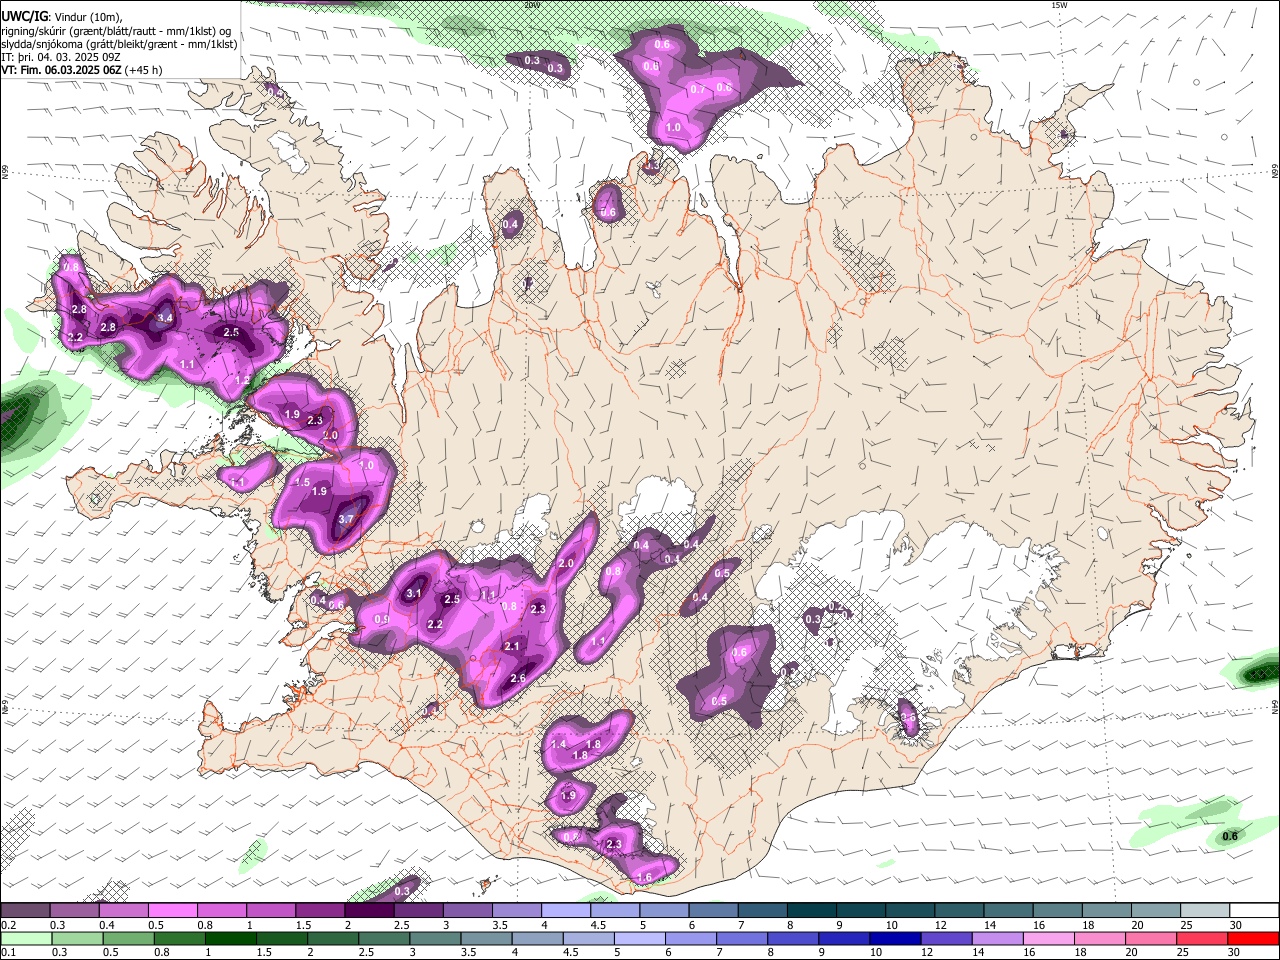Click the '(+45 h)' forecast offset
This screenshot has height=960, width=1280.
click(x=144, y=70)
